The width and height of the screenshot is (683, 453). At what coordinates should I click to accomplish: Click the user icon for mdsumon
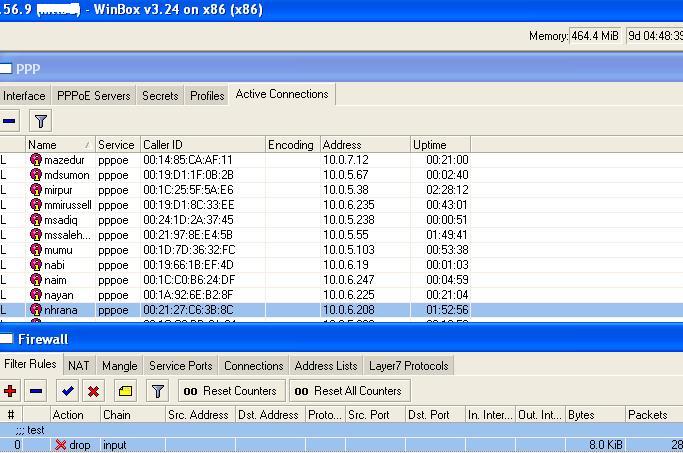36,175
